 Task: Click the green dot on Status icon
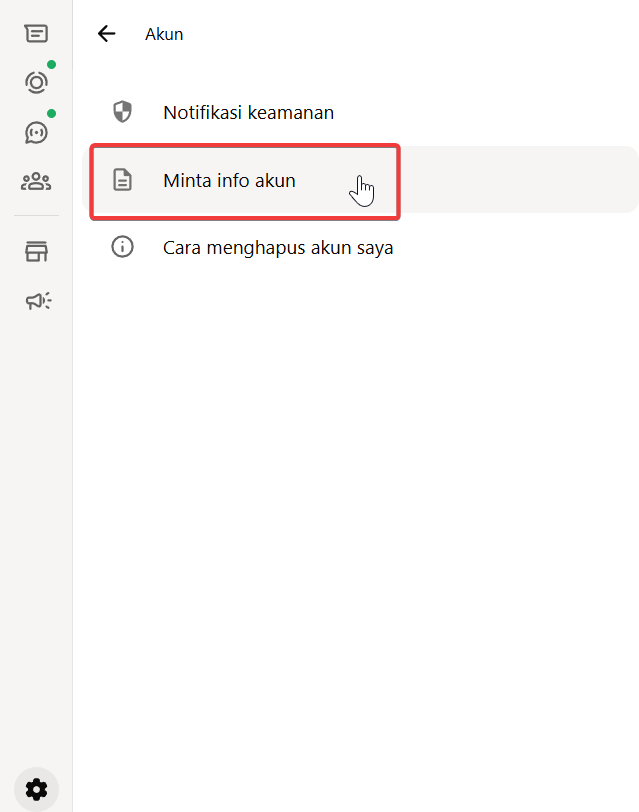click(x=51, y=65)
